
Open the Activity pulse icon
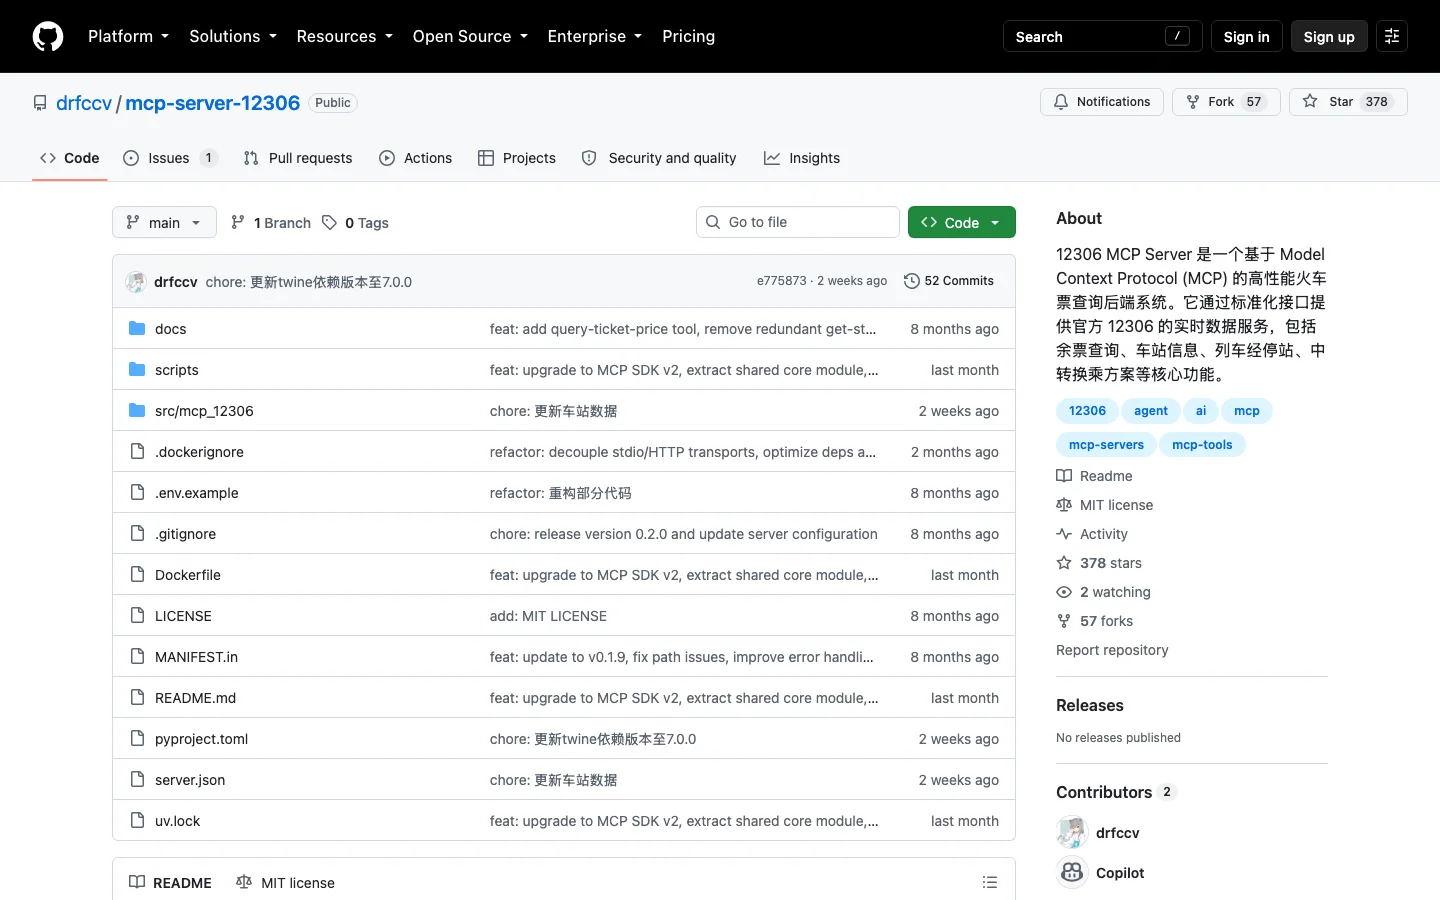[1064, 534]
